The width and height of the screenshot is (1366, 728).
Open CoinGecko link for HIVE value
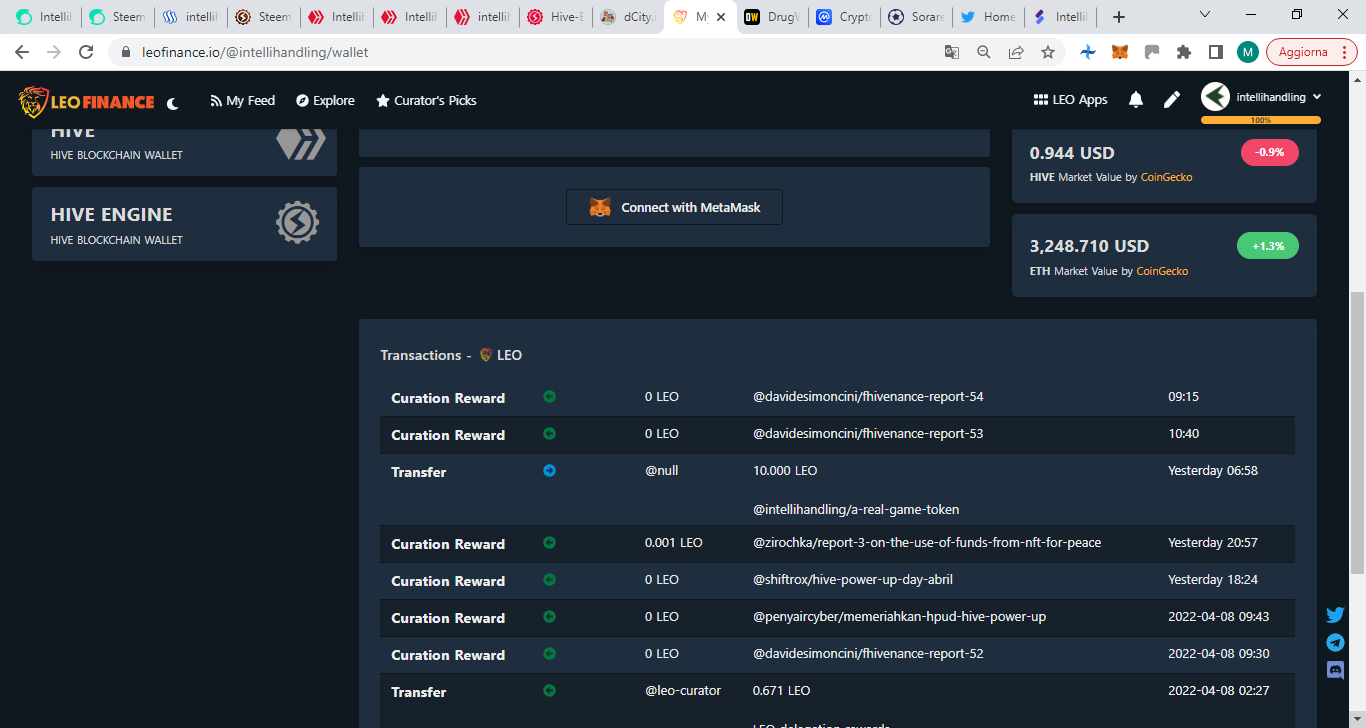1166,177
